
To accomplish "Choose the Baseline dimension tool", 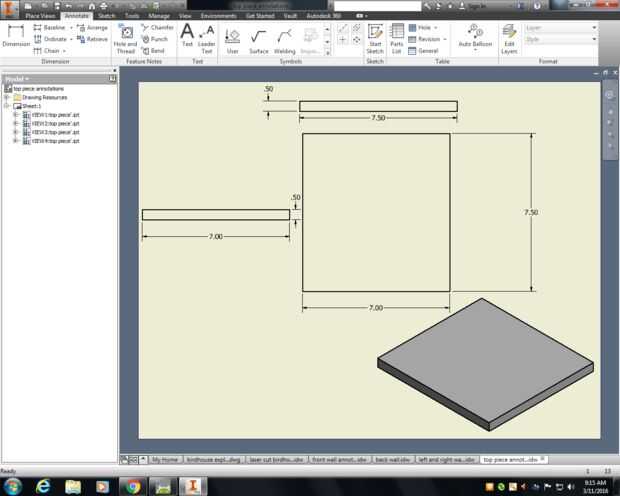I will 49,28.
